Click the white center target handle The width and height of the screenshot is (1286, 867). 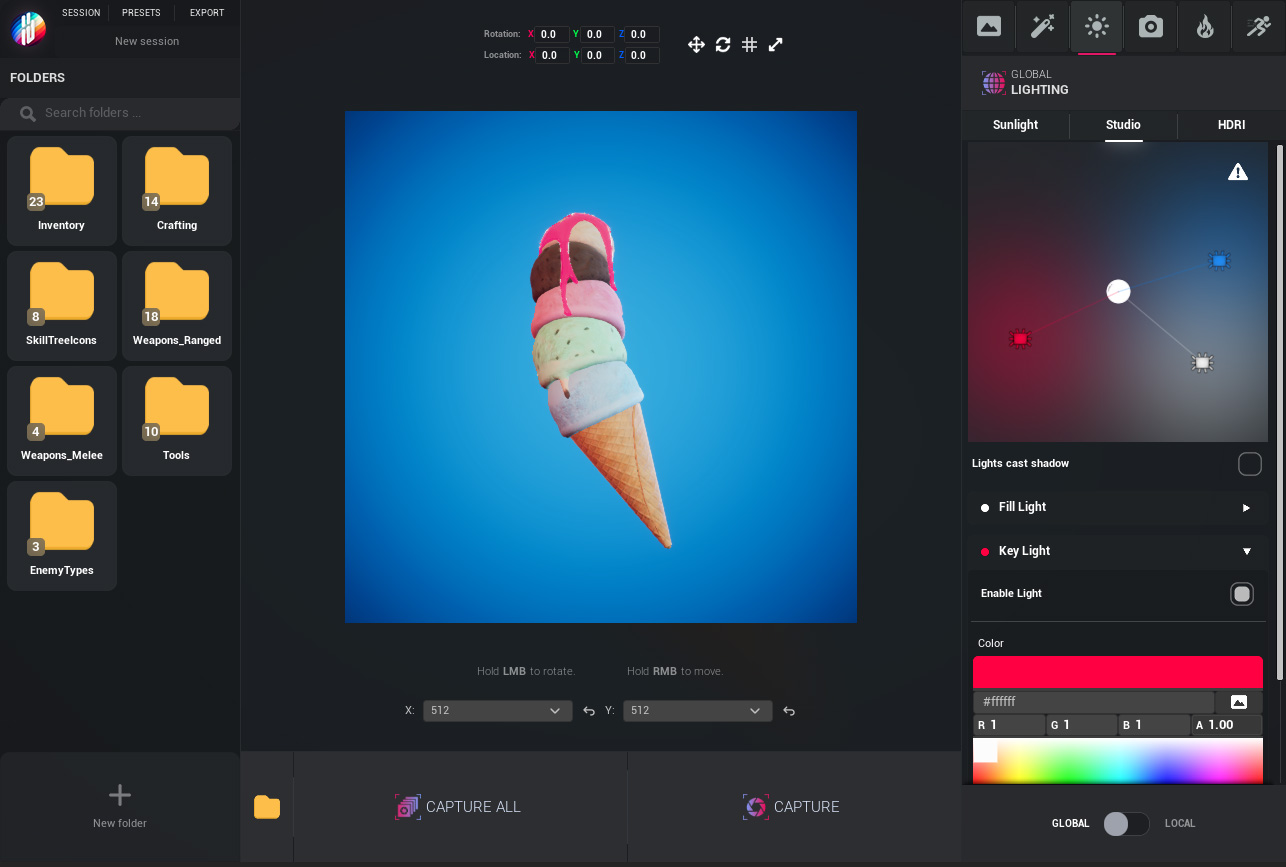[x=1118, y=291]
